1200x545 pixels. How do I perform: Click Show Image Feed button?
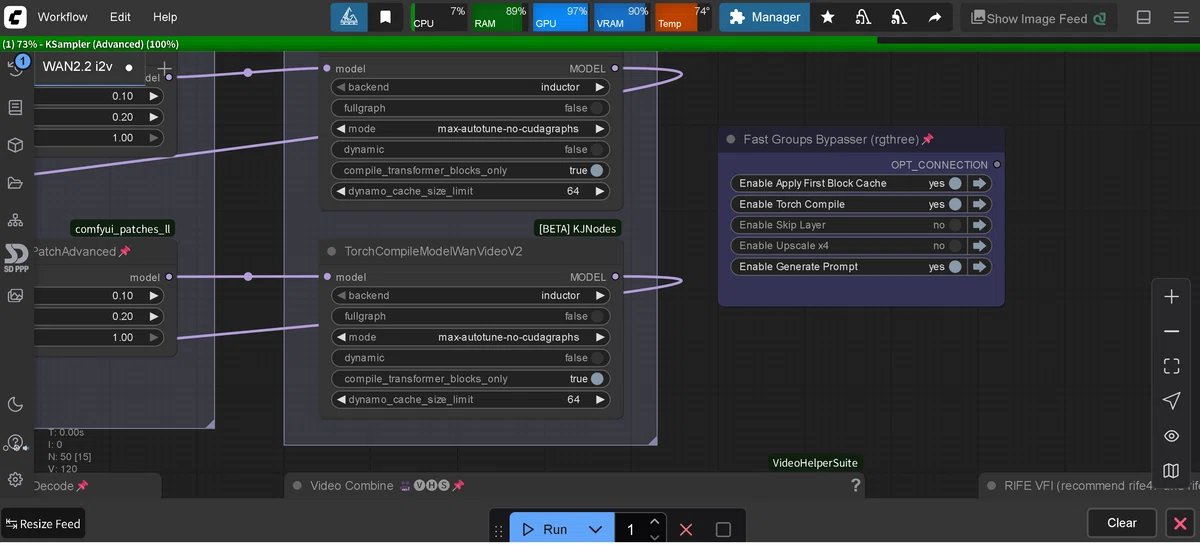(x=1039, y=18)
